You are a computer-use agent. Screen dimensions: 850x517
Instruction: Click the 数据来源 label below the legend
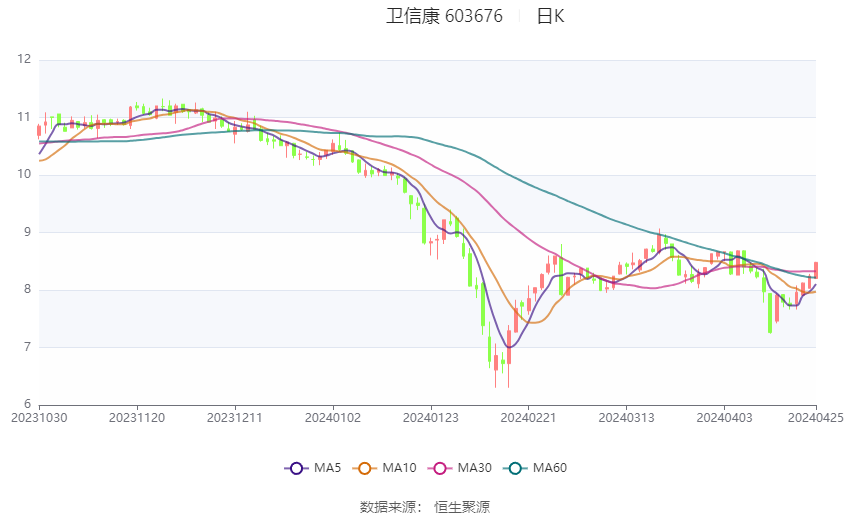click(x=387, y=507)
